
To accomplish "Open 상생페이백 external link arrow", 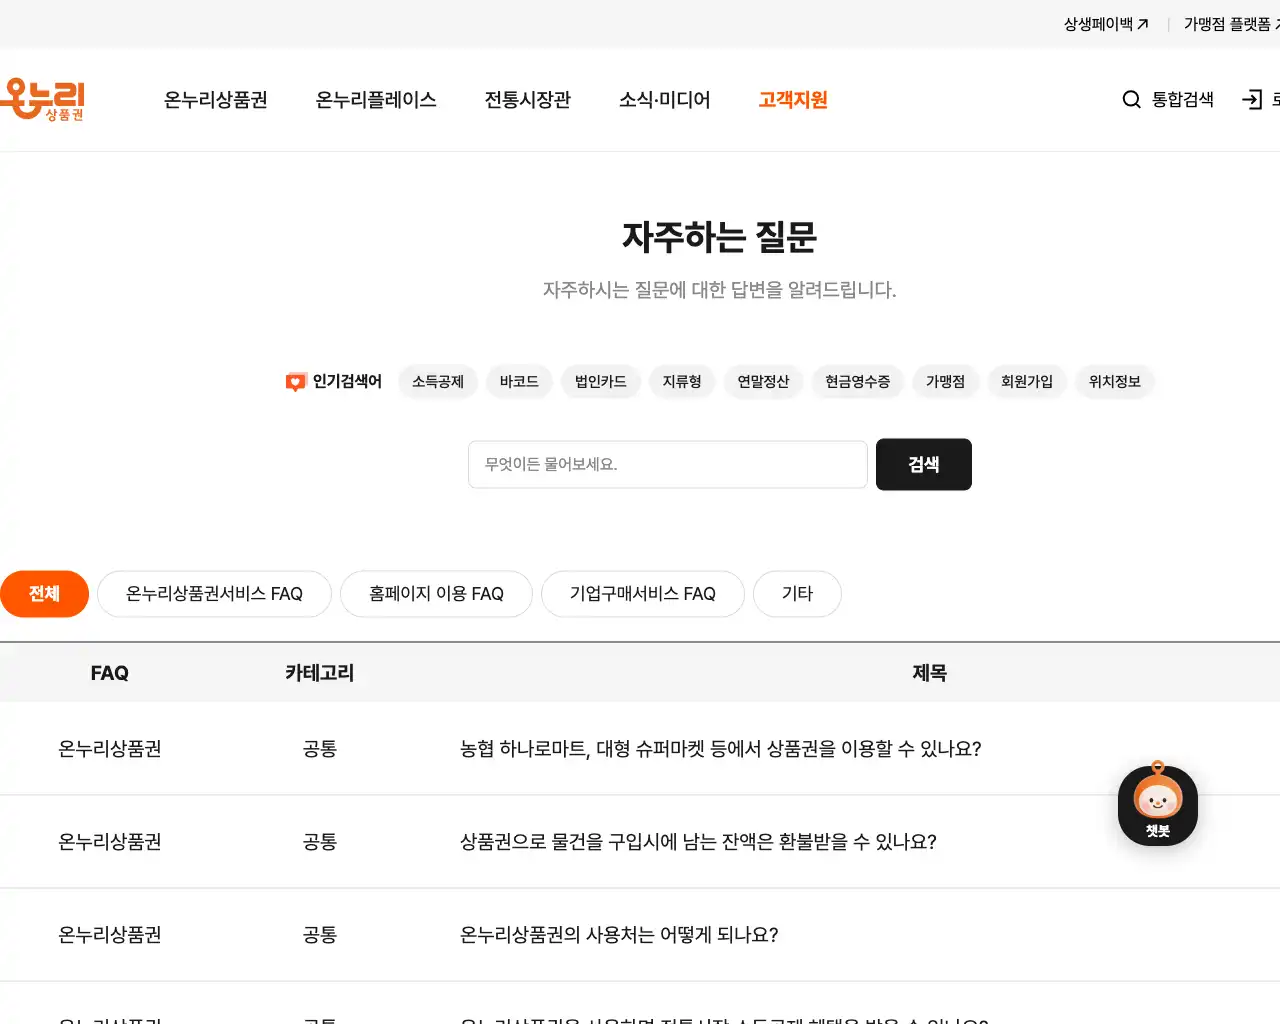I will click(1143, 23).
